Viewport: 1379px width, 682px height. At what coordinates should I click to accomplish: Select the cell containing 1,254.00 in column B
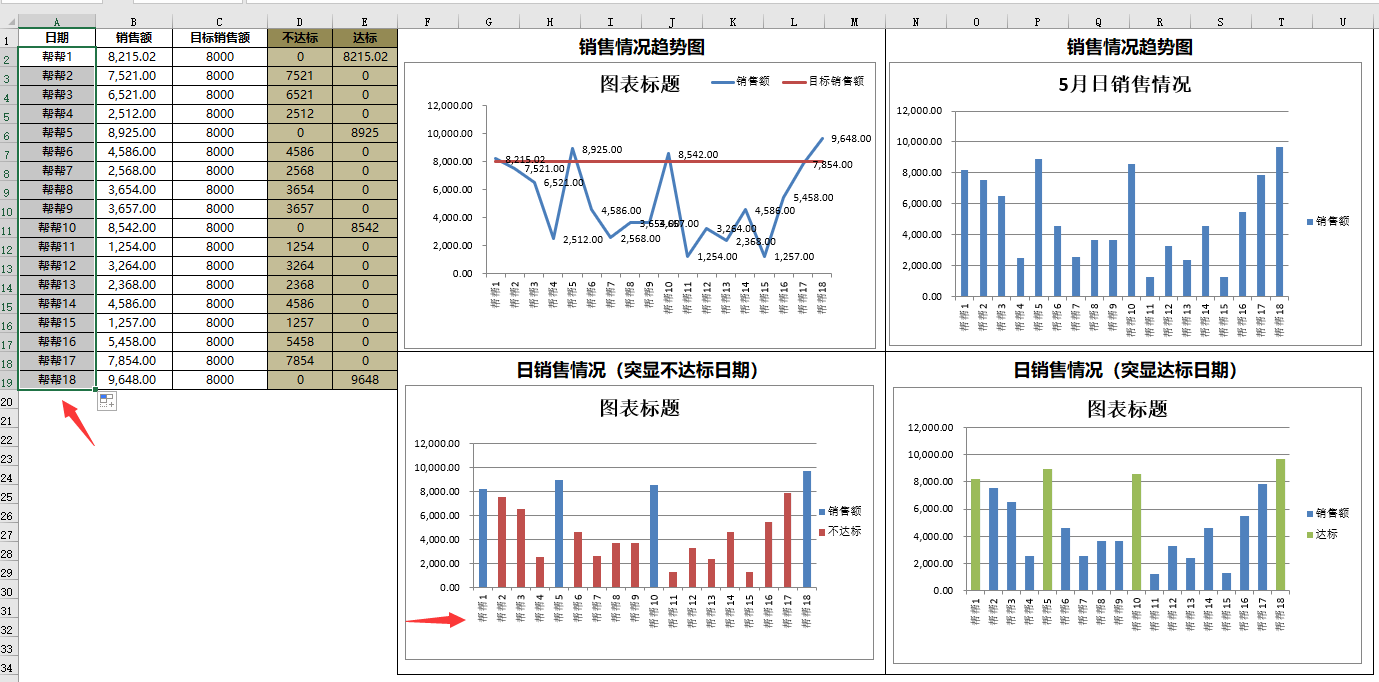coord(133,247)
